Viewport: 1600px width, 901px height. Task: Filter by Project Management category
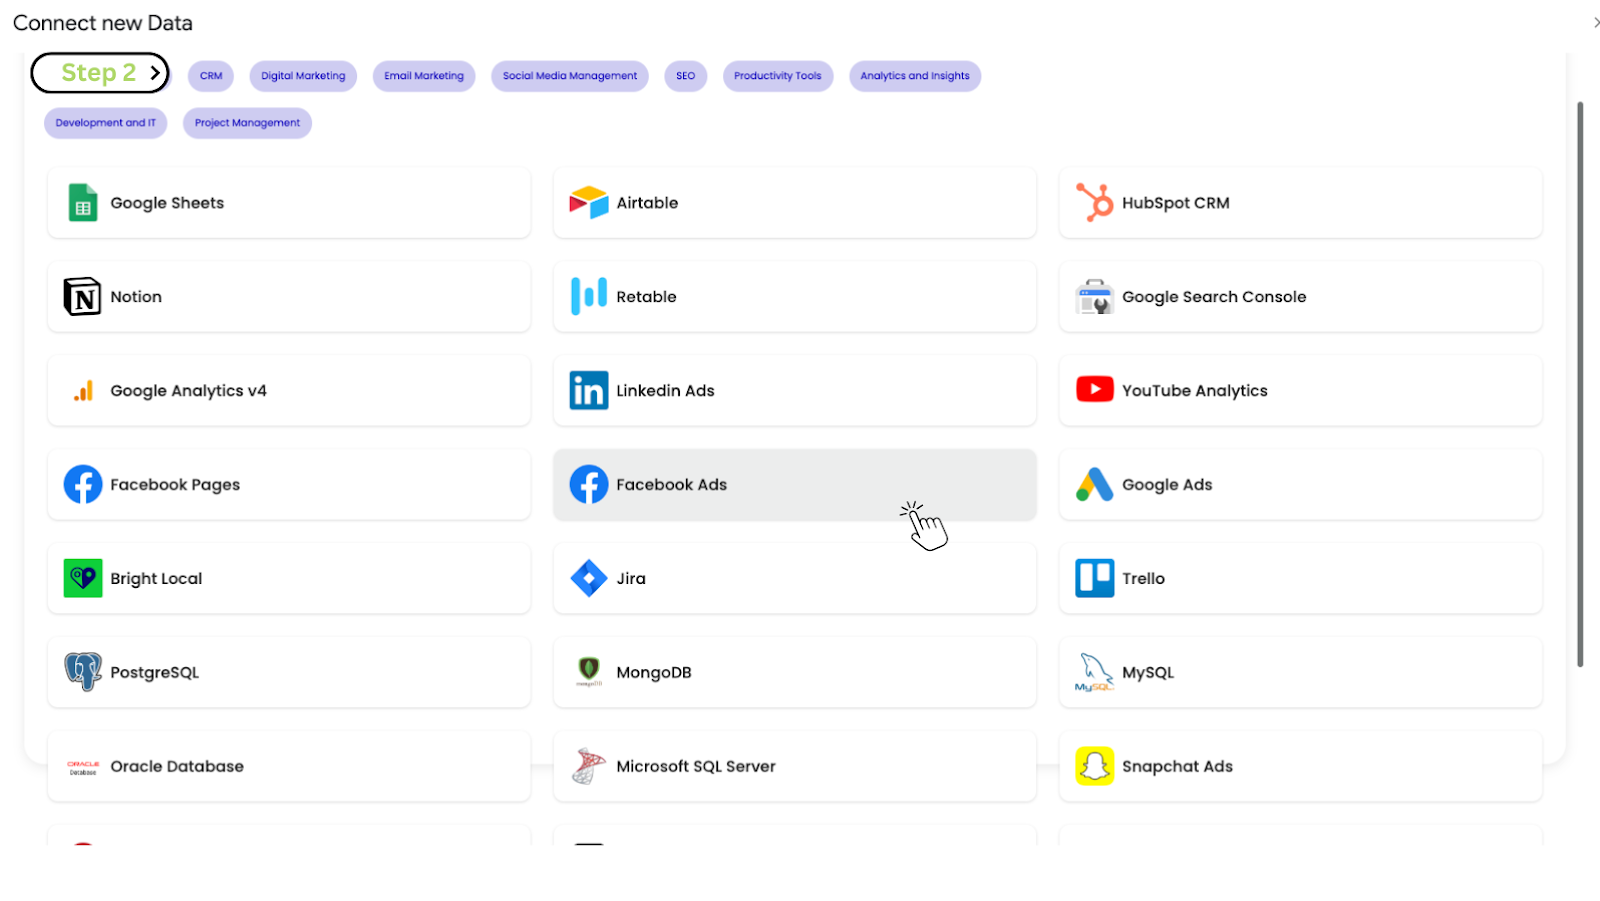[247, 123]
